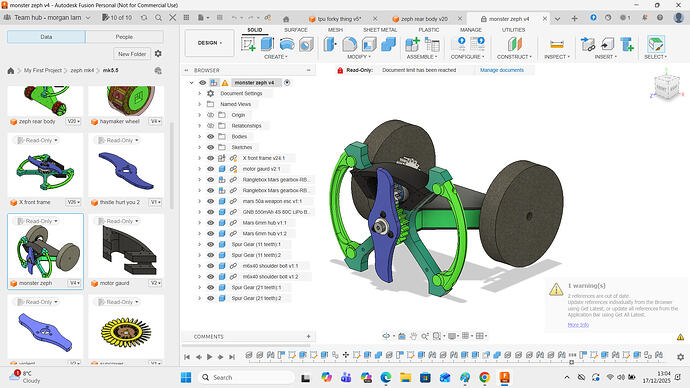Viewport: 690px width, 388px height.
Task: Open the X front frame thumbnail
Action: pos(45,172)
